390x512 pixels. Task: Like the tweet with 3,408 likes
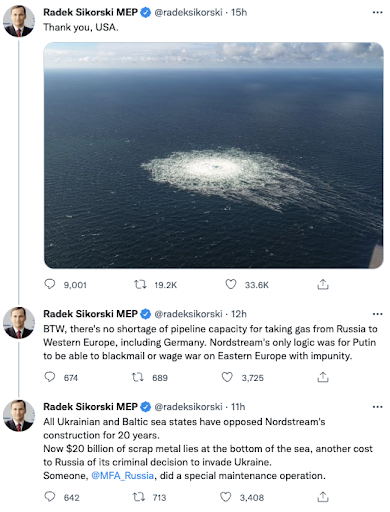(x=226, y=497)
